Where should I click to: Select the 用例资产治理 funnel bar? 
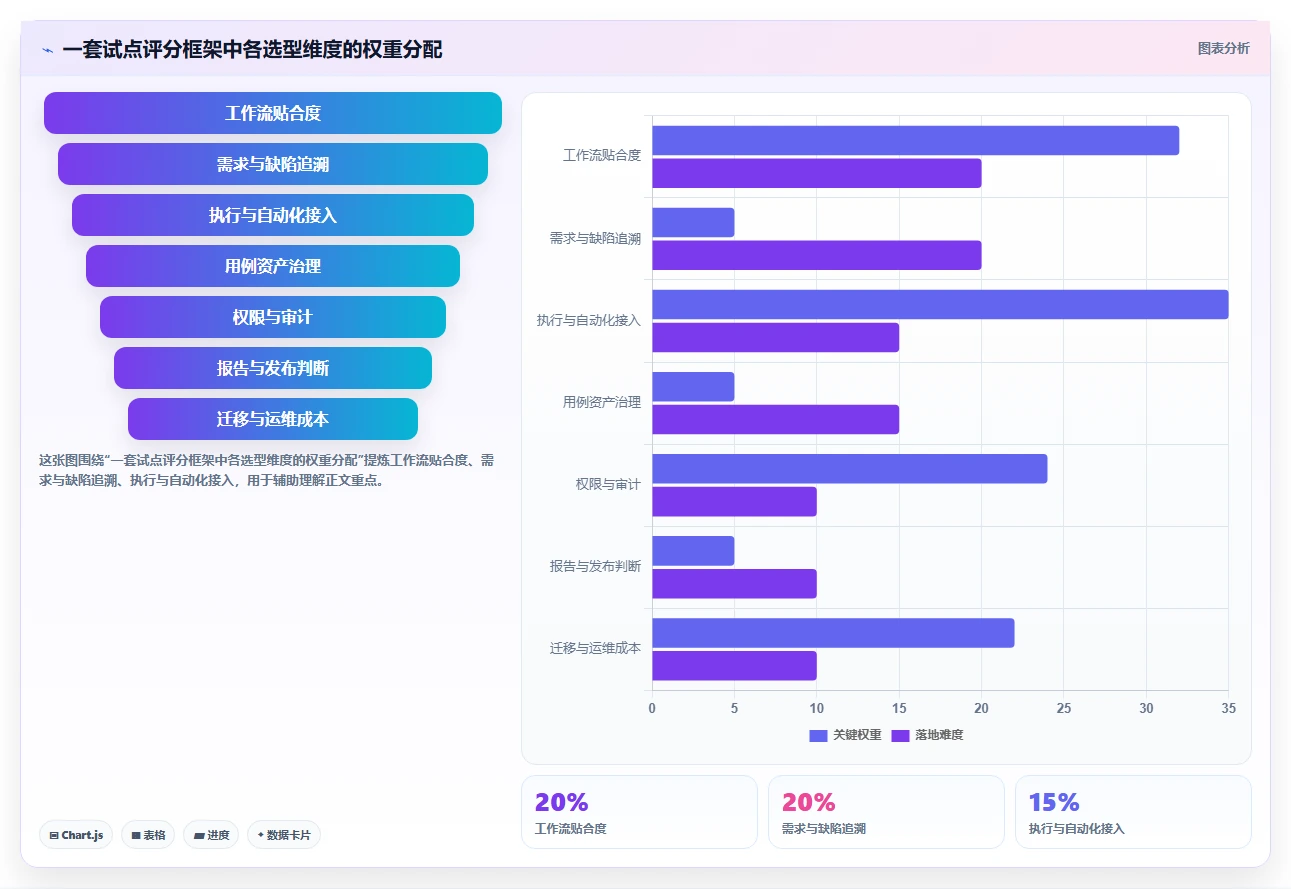(273, 266)
